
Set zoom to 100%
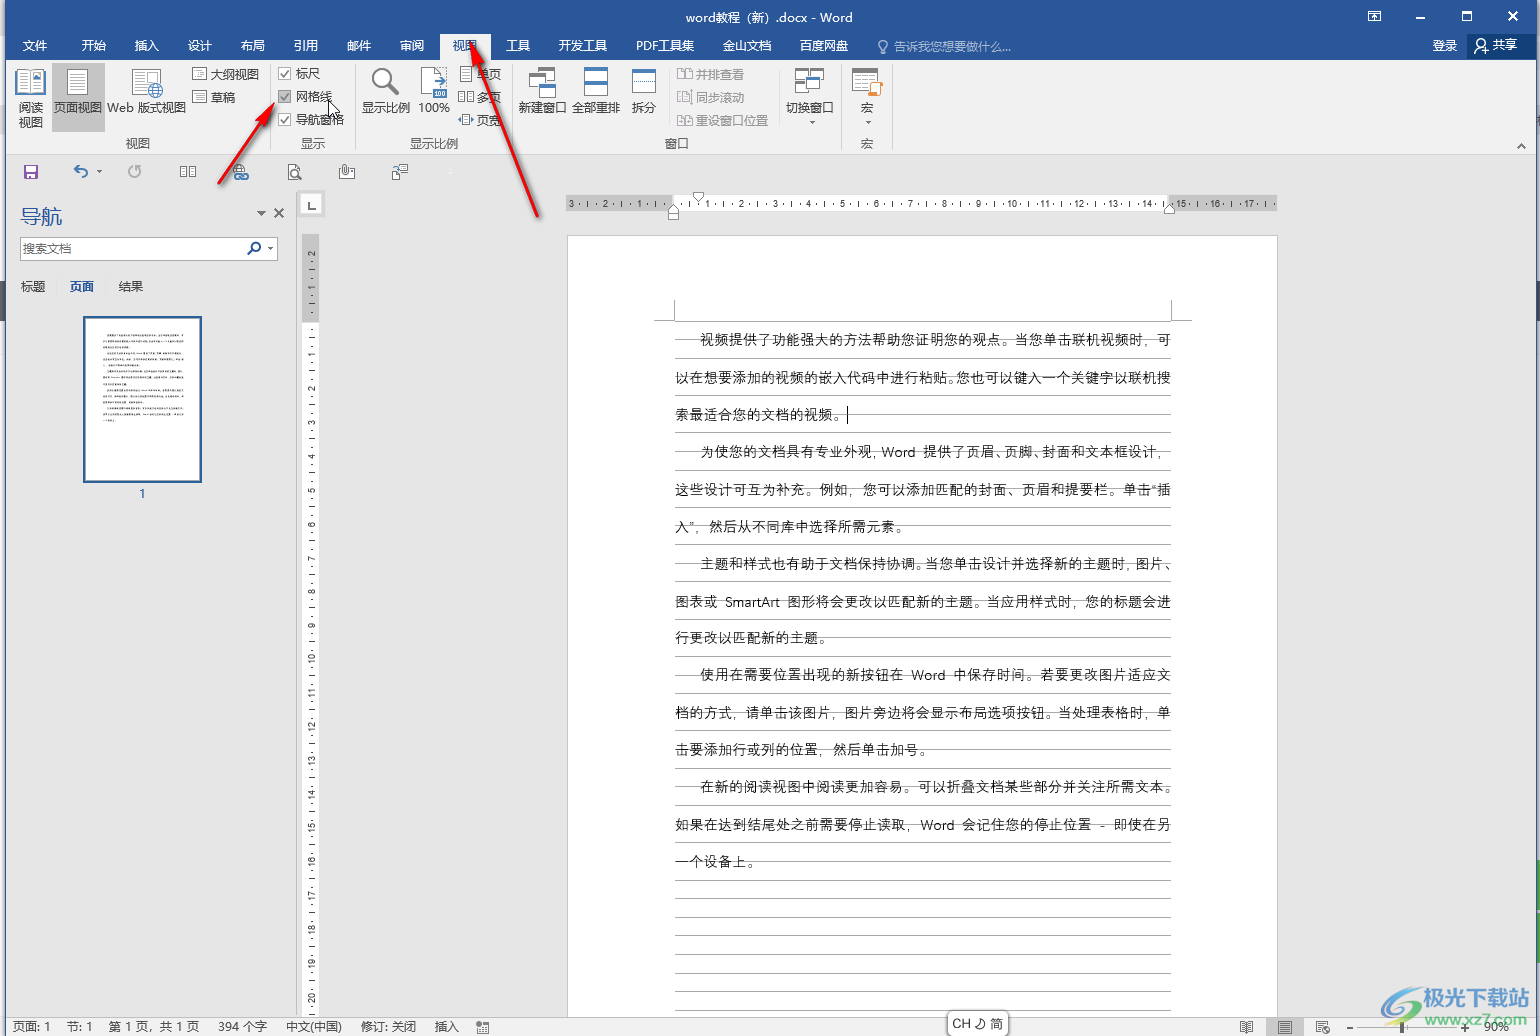click(x=434, y=92)
